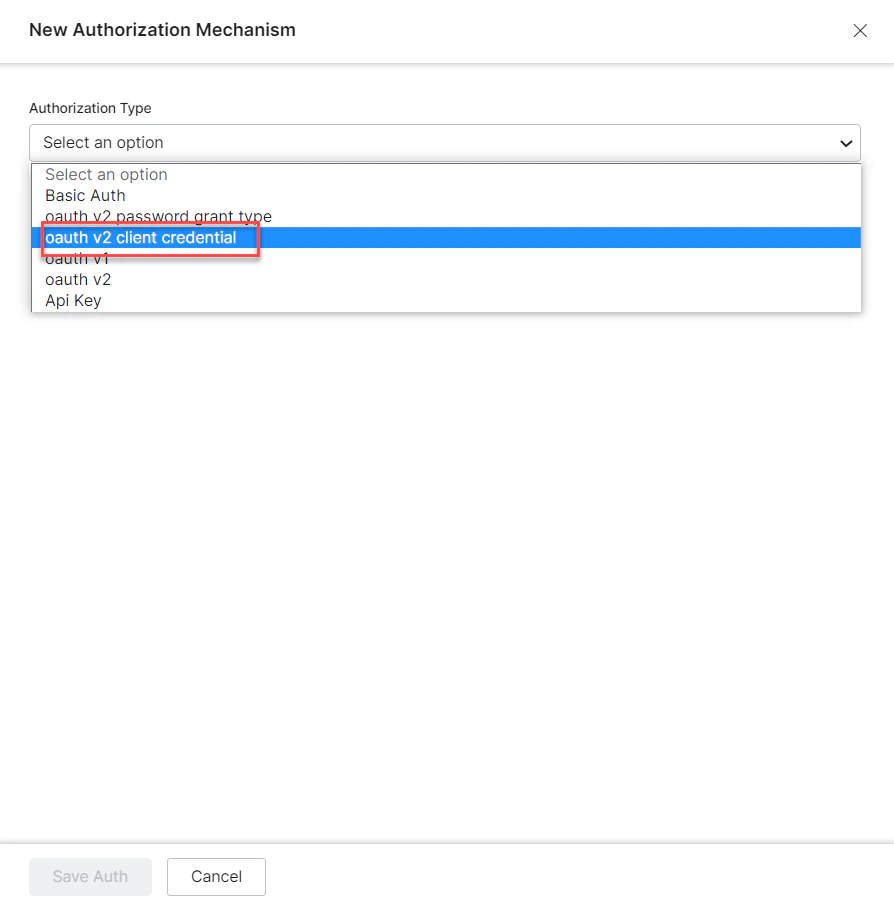Click the New Authorization Mechanism title
Screen dimensions: 894x901
click(161, 30)
